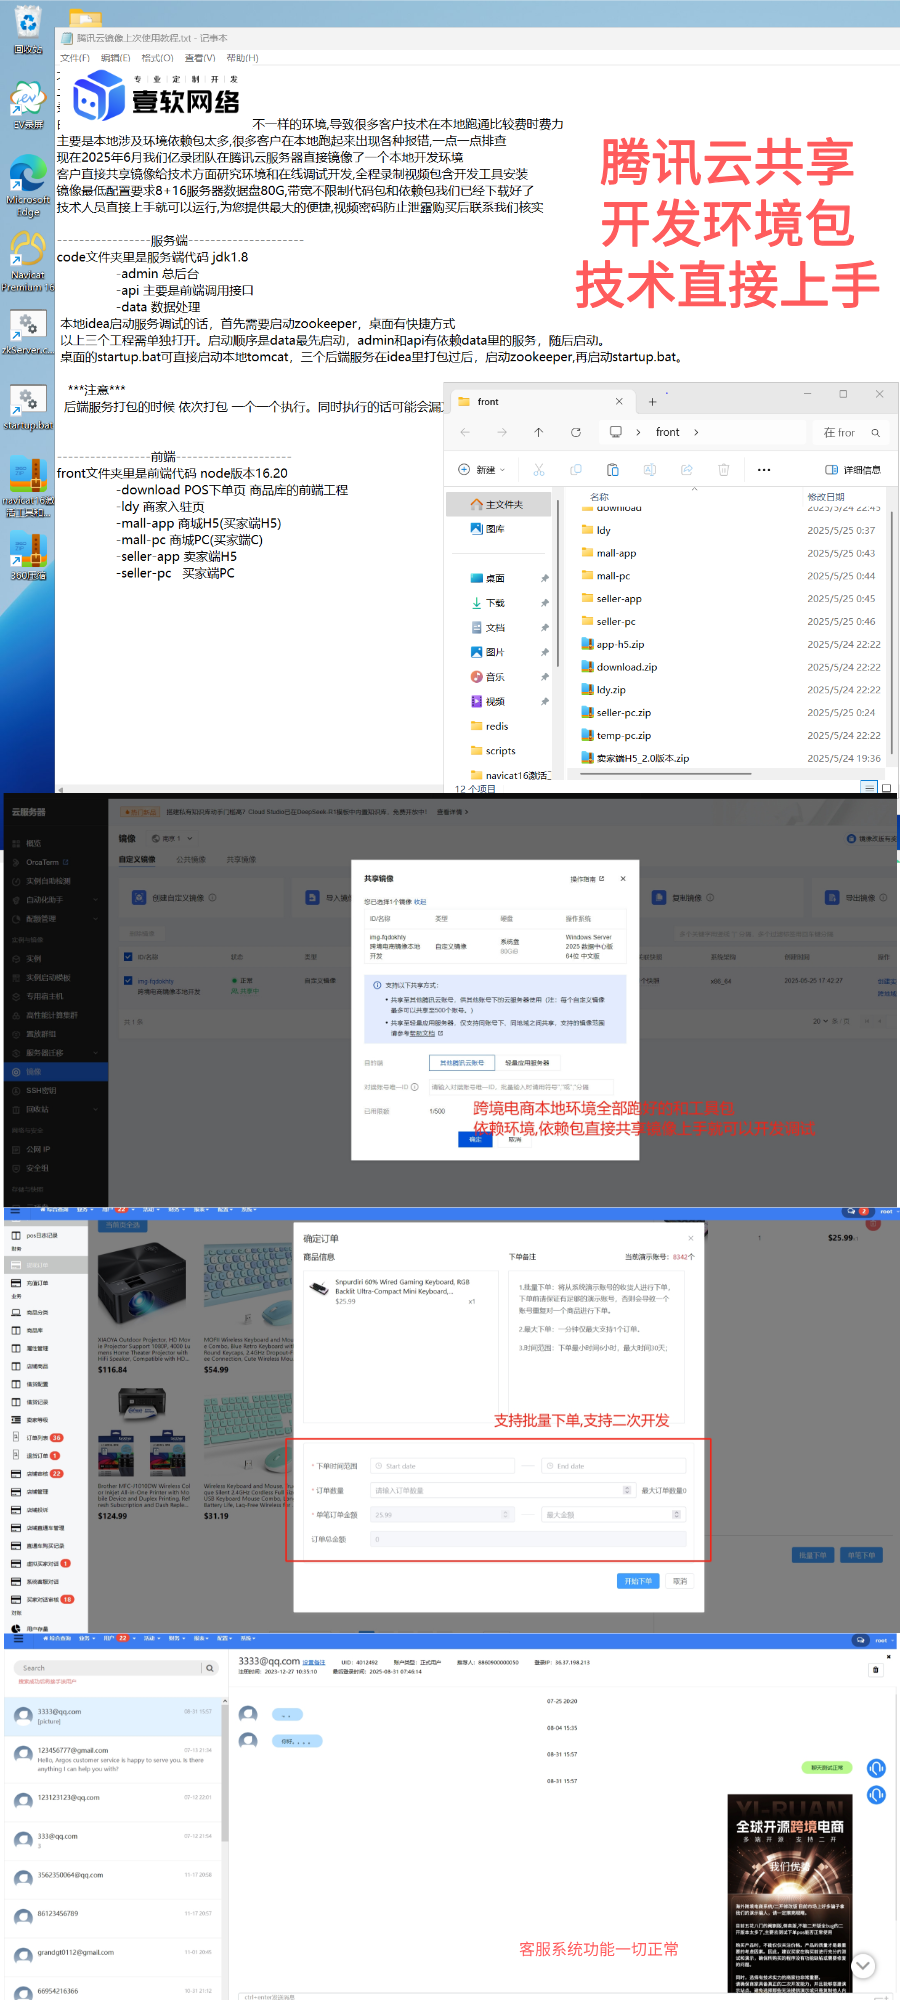Switch to the 公共镜像 tab

191,860
